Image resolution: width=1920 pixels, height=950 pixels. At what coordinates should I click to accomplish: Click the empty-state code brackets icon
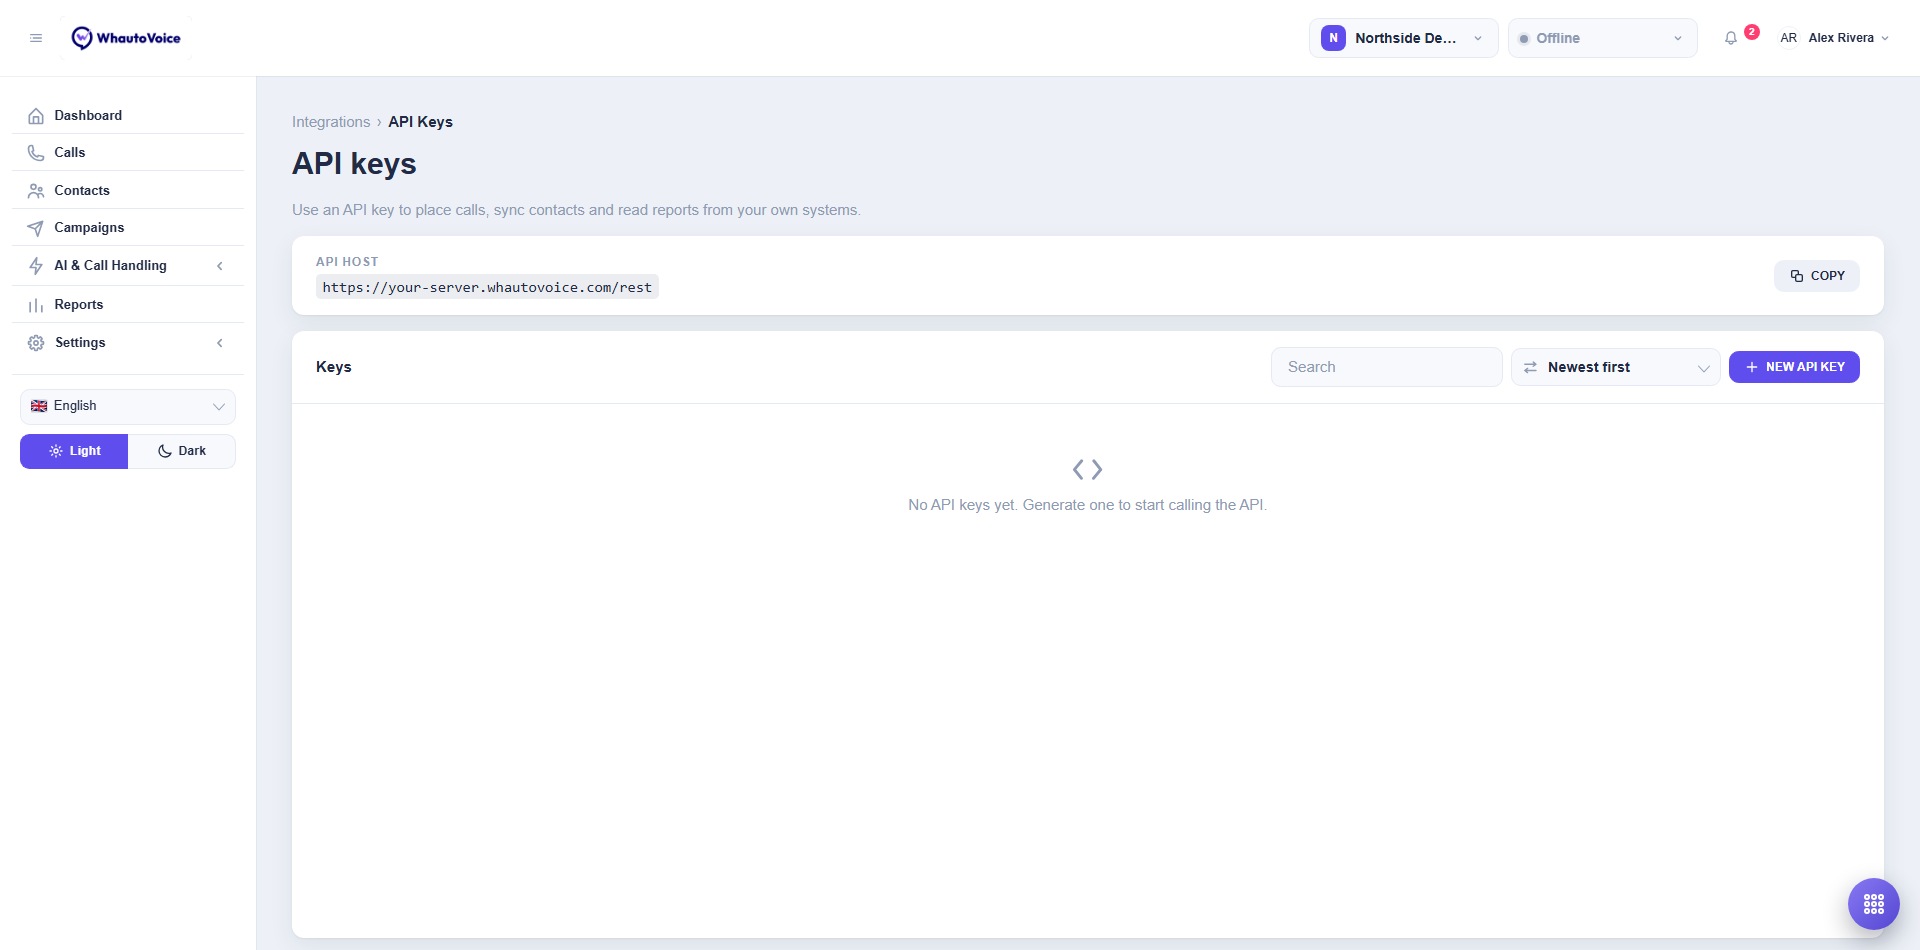tap(1087, 469)
